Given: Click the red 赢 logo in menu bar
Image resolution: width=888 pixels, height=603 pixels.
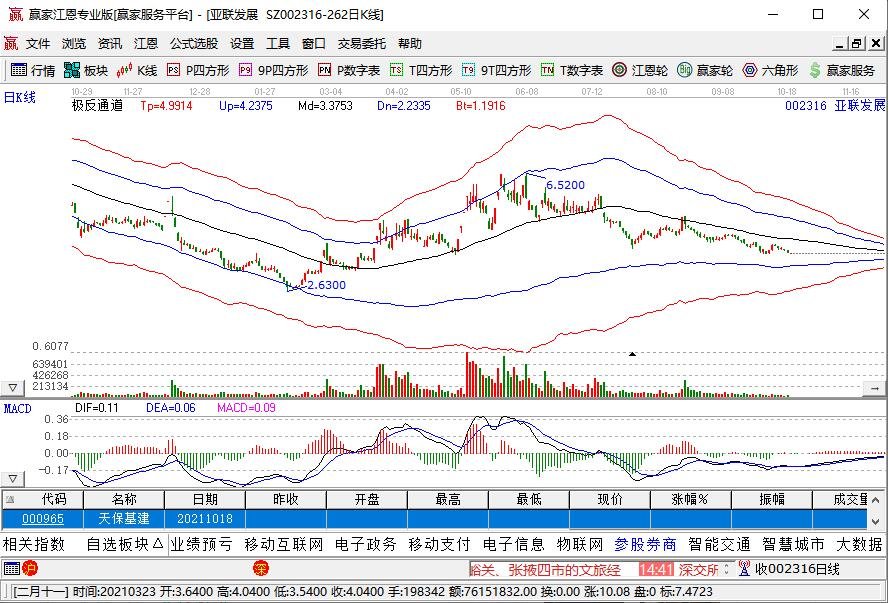Looking at the screenshot, I should click(x=11, y=44).
